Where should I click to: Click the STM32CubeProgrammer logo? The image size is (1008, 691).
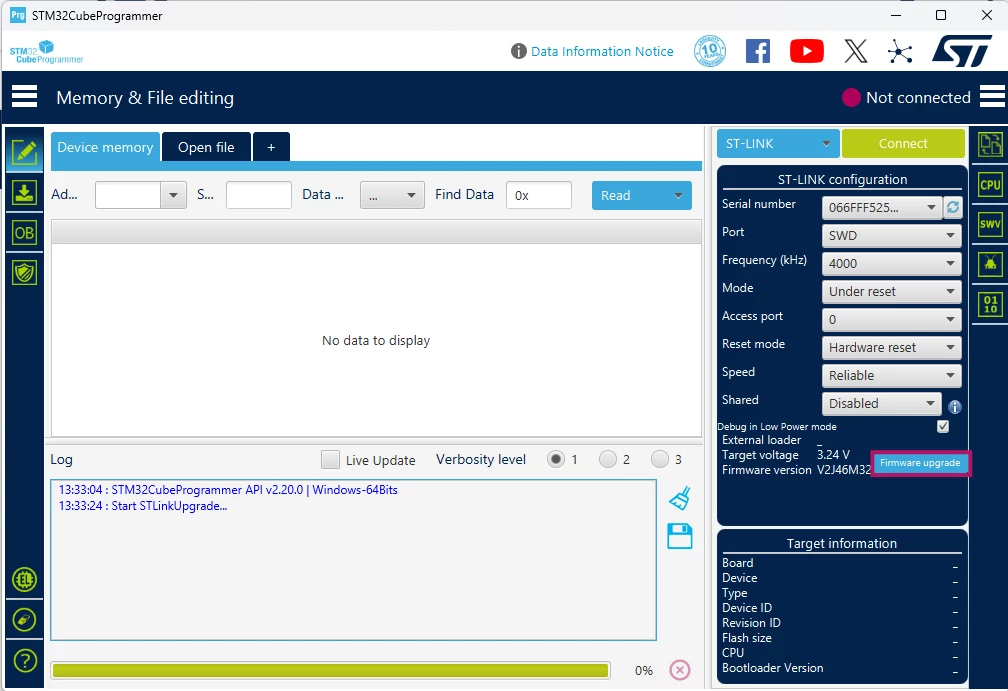click(46, 51)
